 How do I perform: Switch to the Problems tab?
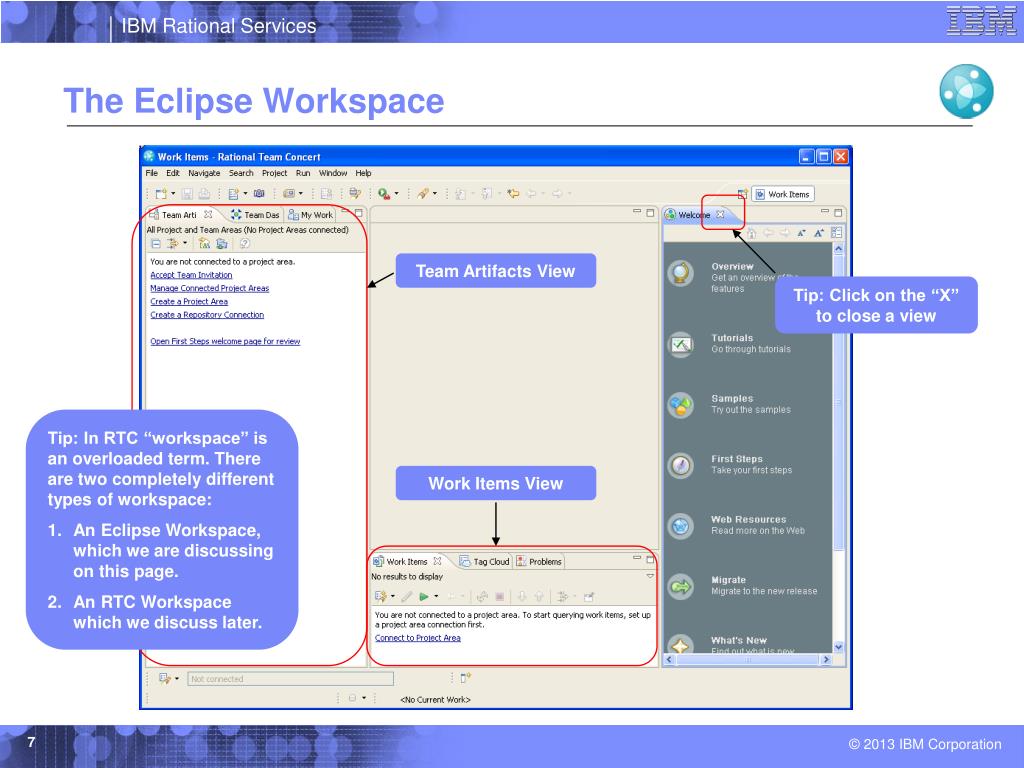coord(539,562)
